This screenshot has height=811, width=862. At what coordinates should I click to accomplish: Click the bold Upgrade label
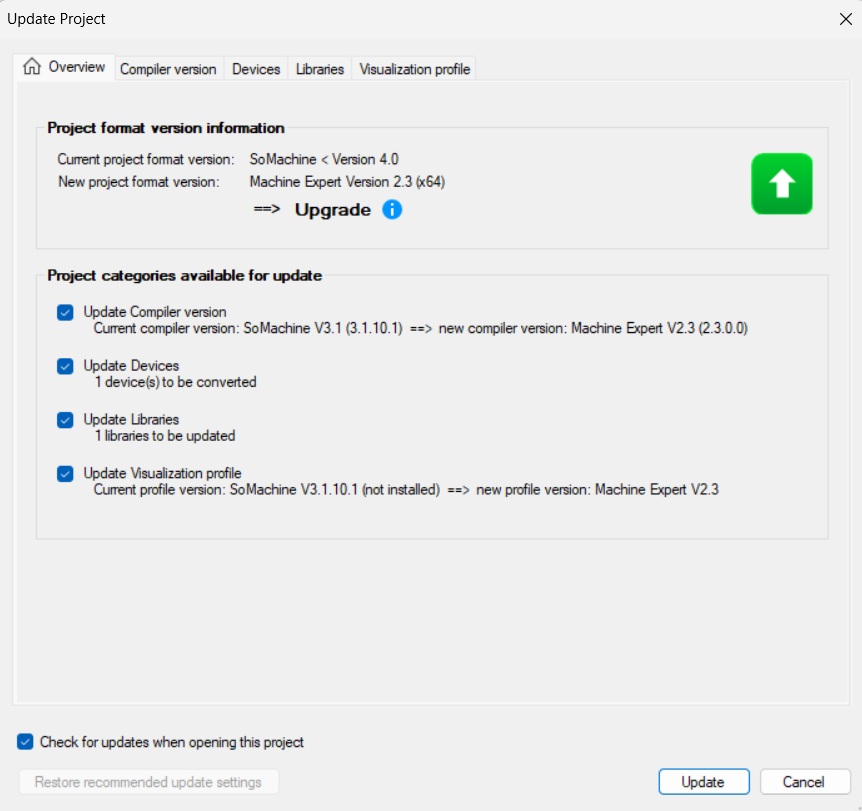332,210
